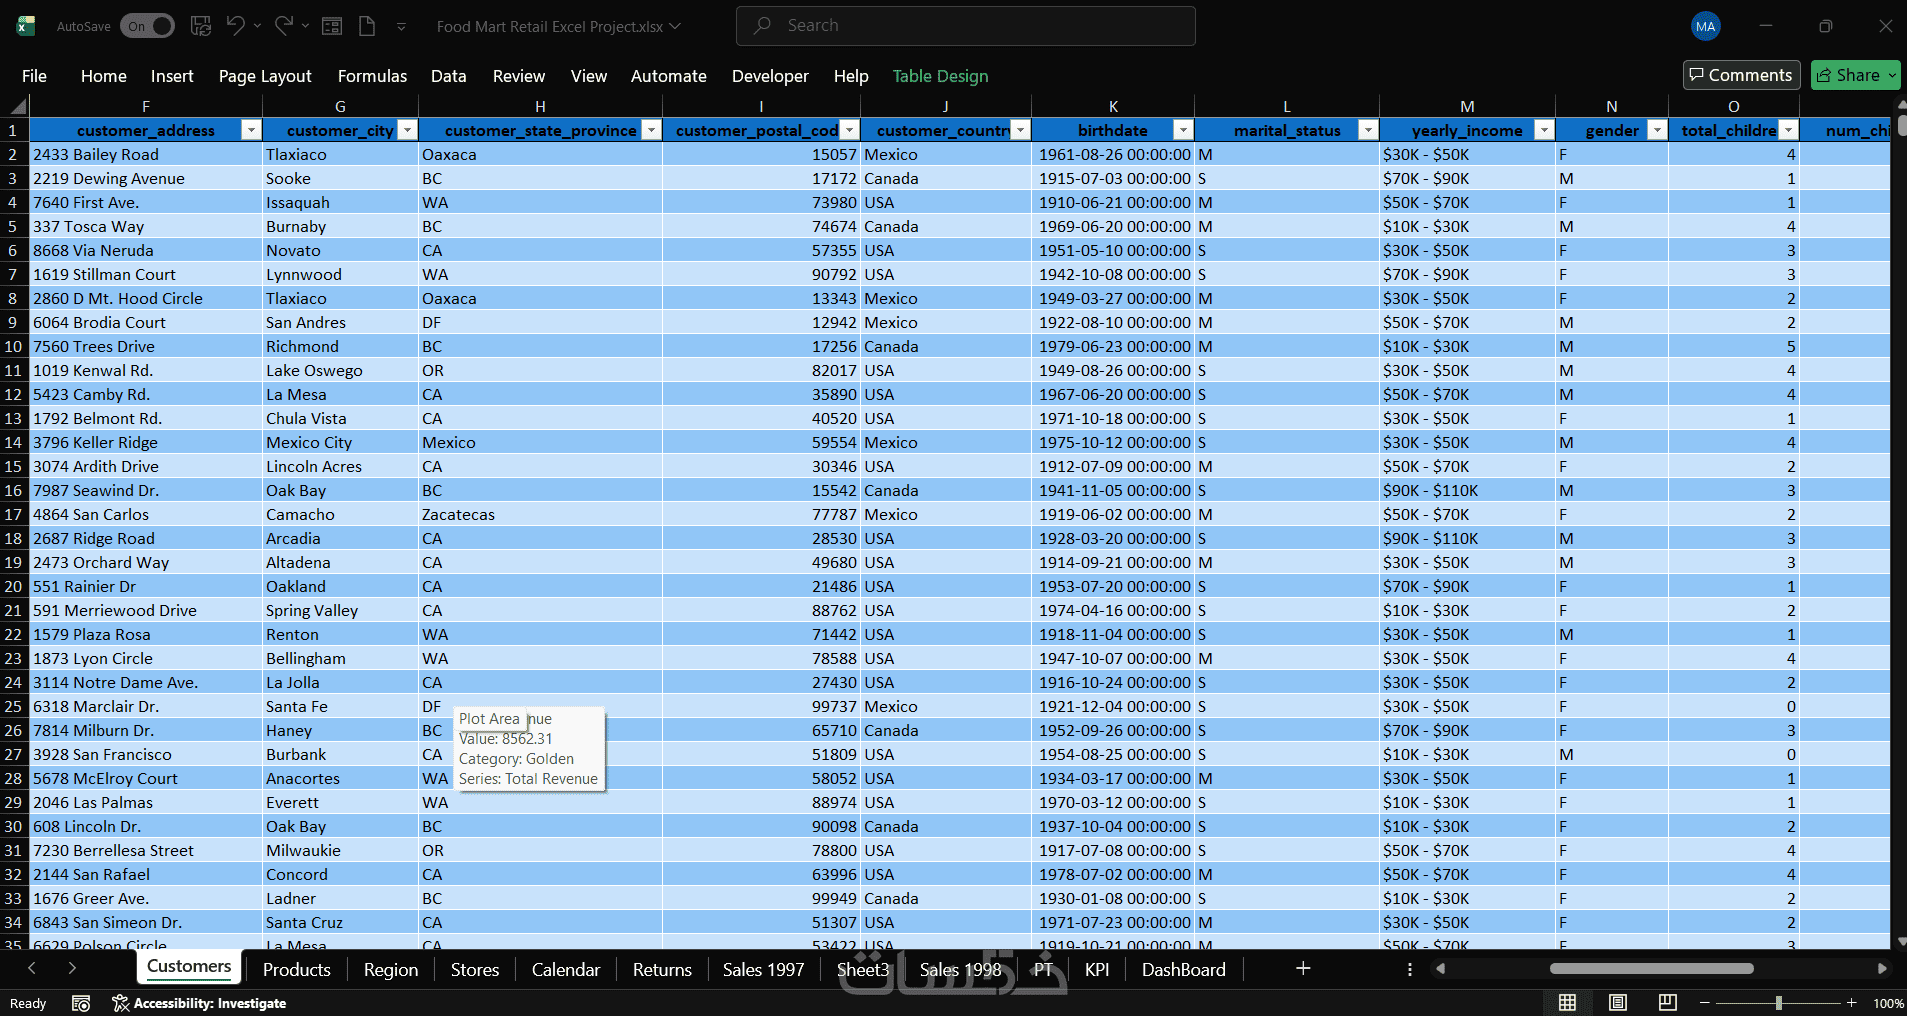Open Customize Quick Access Toolbar dropdown
The image size is (1907, 1016).
401,27
